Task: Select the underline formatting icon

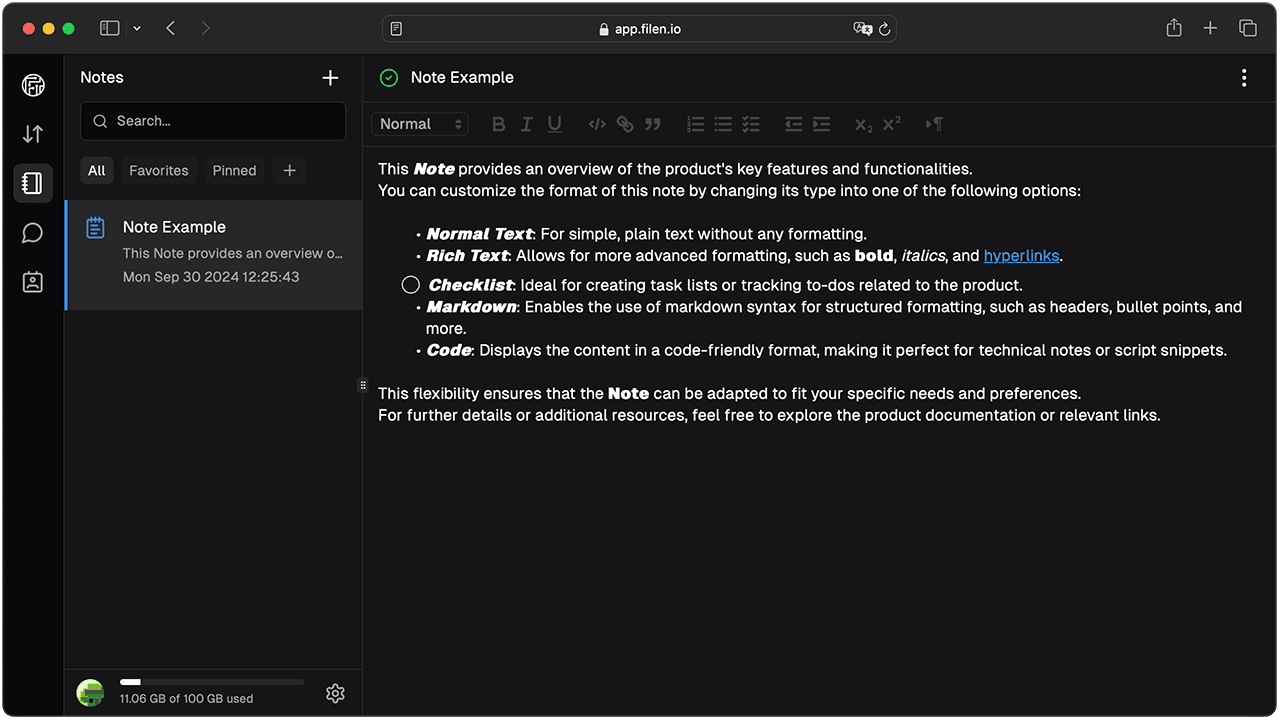Action: point(554,124)
